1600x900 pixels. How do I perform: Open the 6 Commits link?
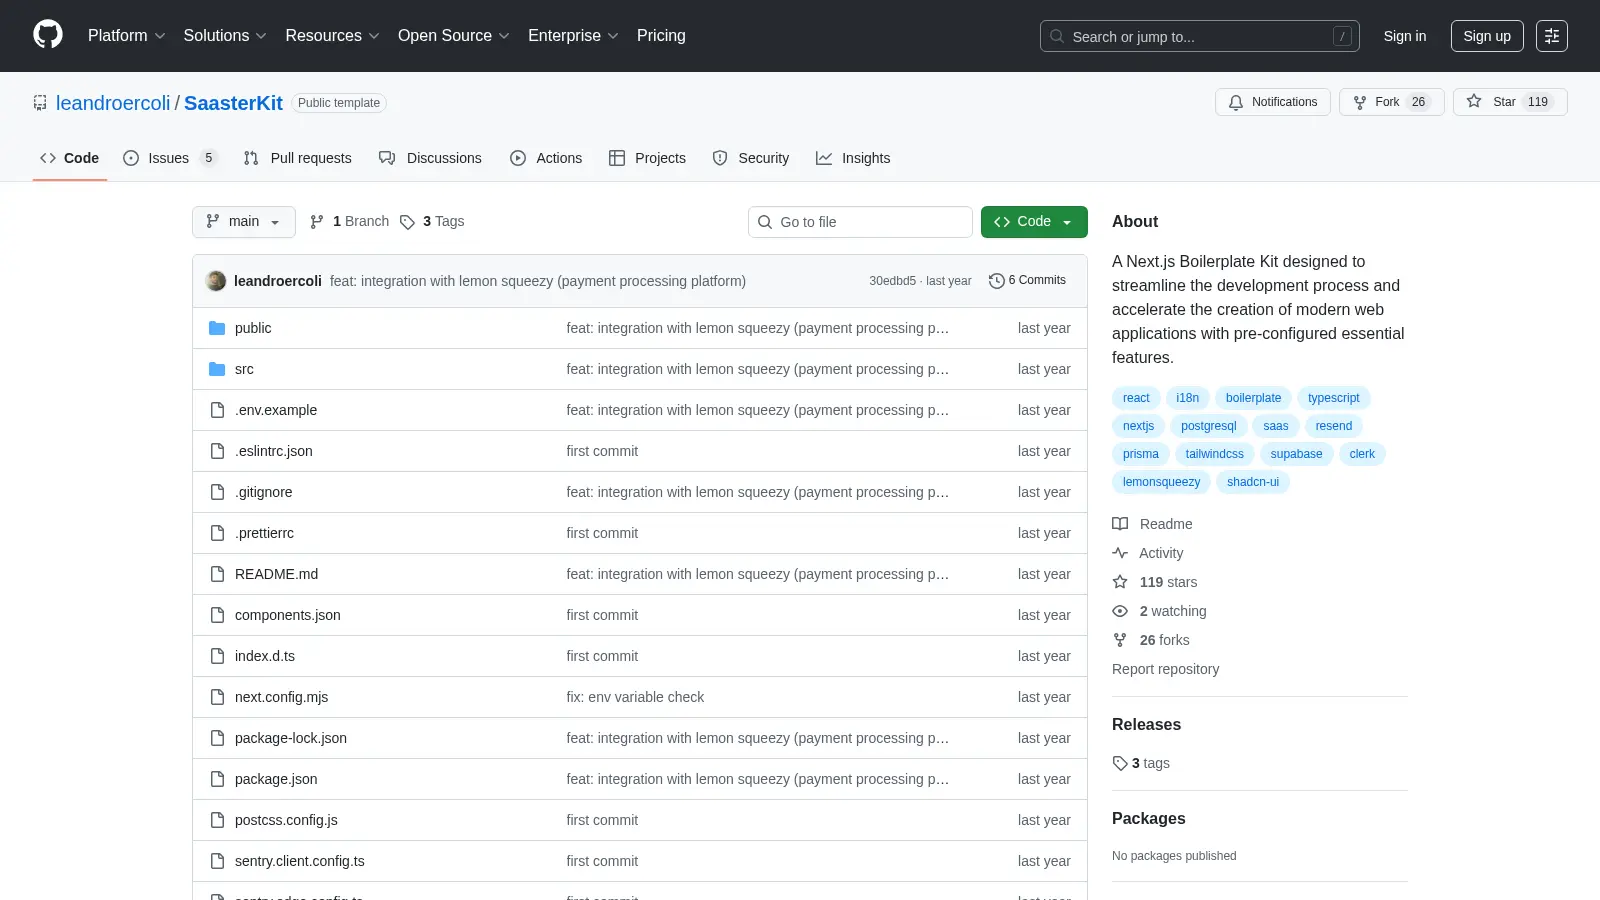[x=1027, y=281]
